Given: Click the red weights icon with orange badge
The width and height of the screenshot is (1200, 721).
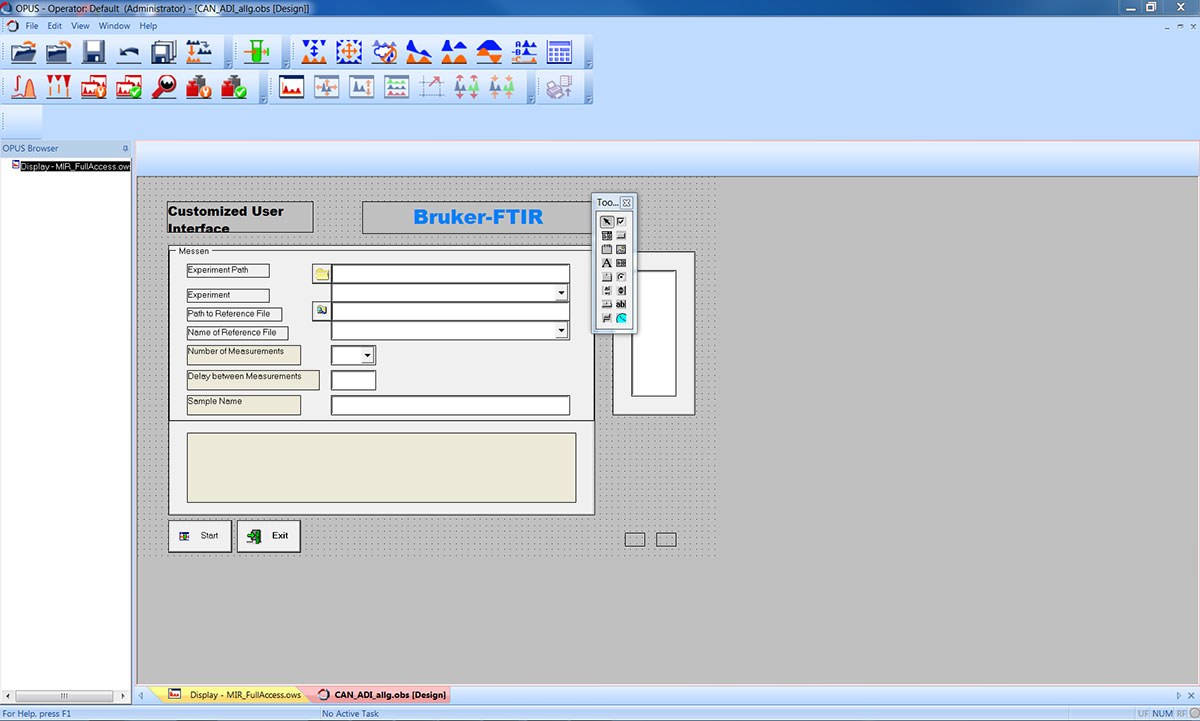Looking at the screenshot, I should point(199,88).
